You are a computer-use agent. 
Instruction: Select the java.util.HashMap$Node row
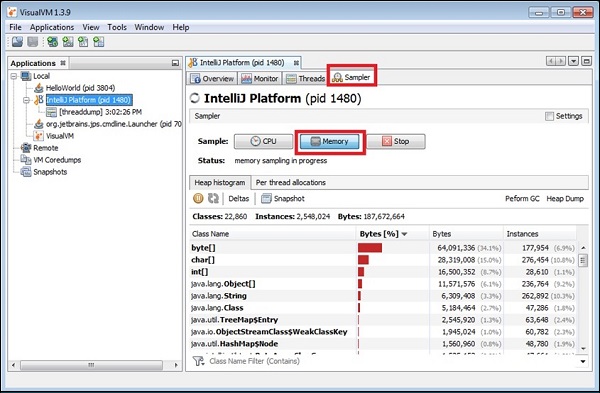point(383,344)
